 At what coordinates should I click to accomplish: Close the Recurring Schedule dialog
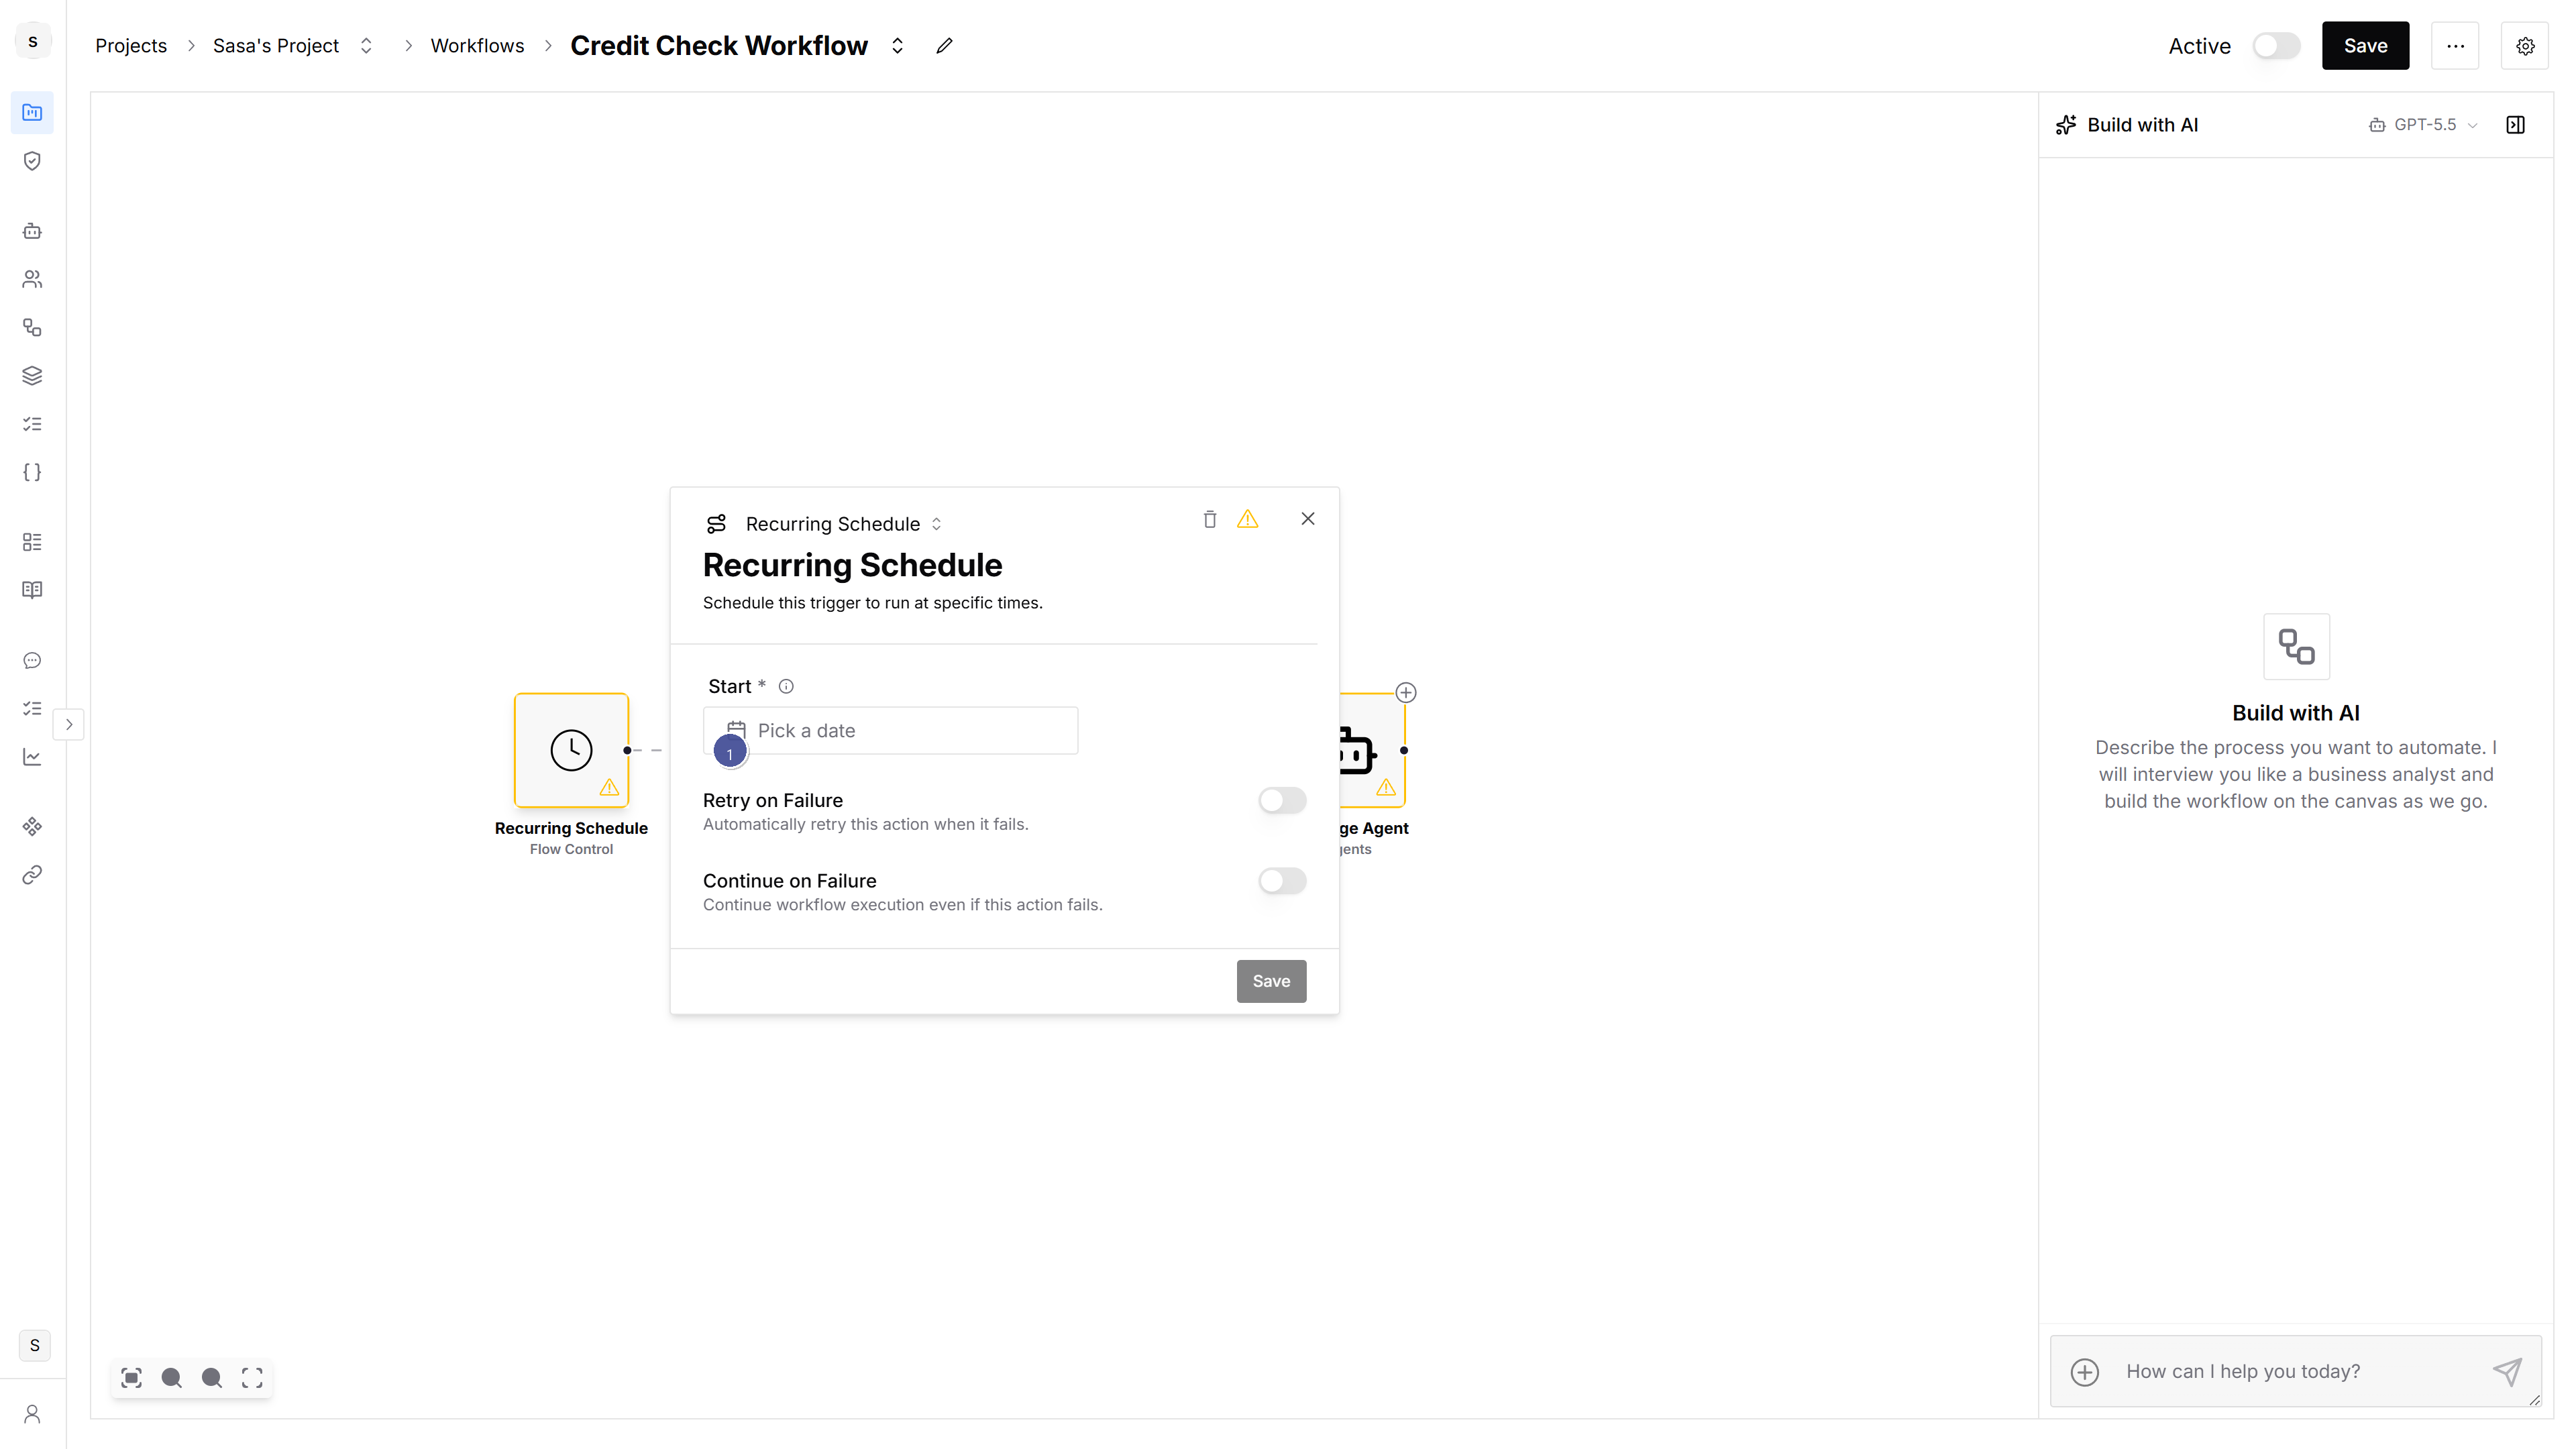pos(1308,519)
